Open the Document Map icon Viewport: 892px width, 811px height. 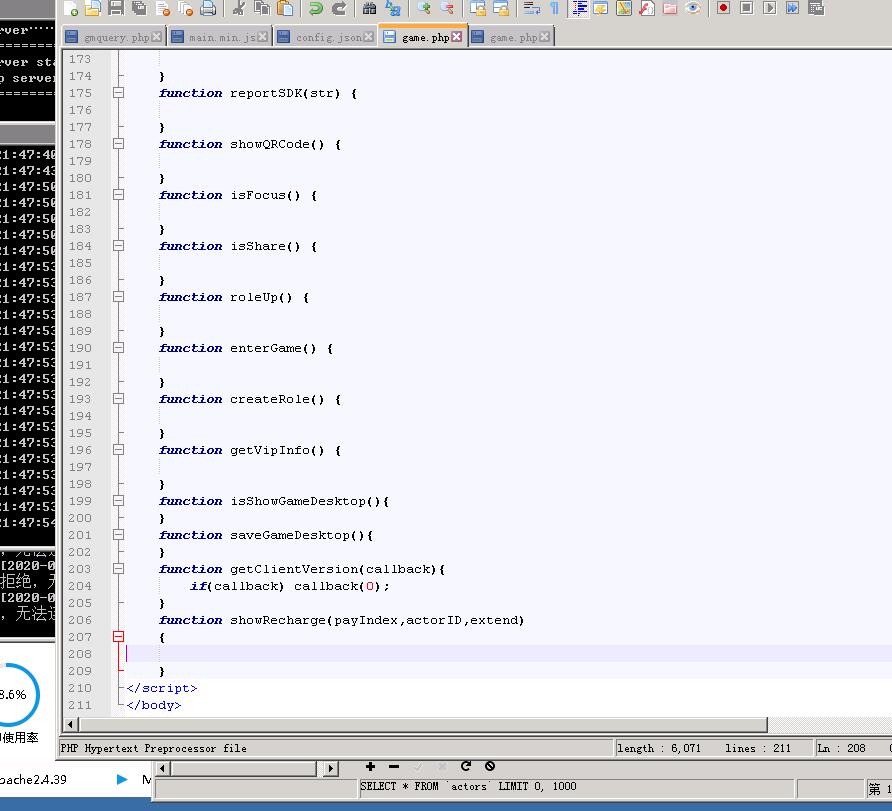click(x=624, y=8)
